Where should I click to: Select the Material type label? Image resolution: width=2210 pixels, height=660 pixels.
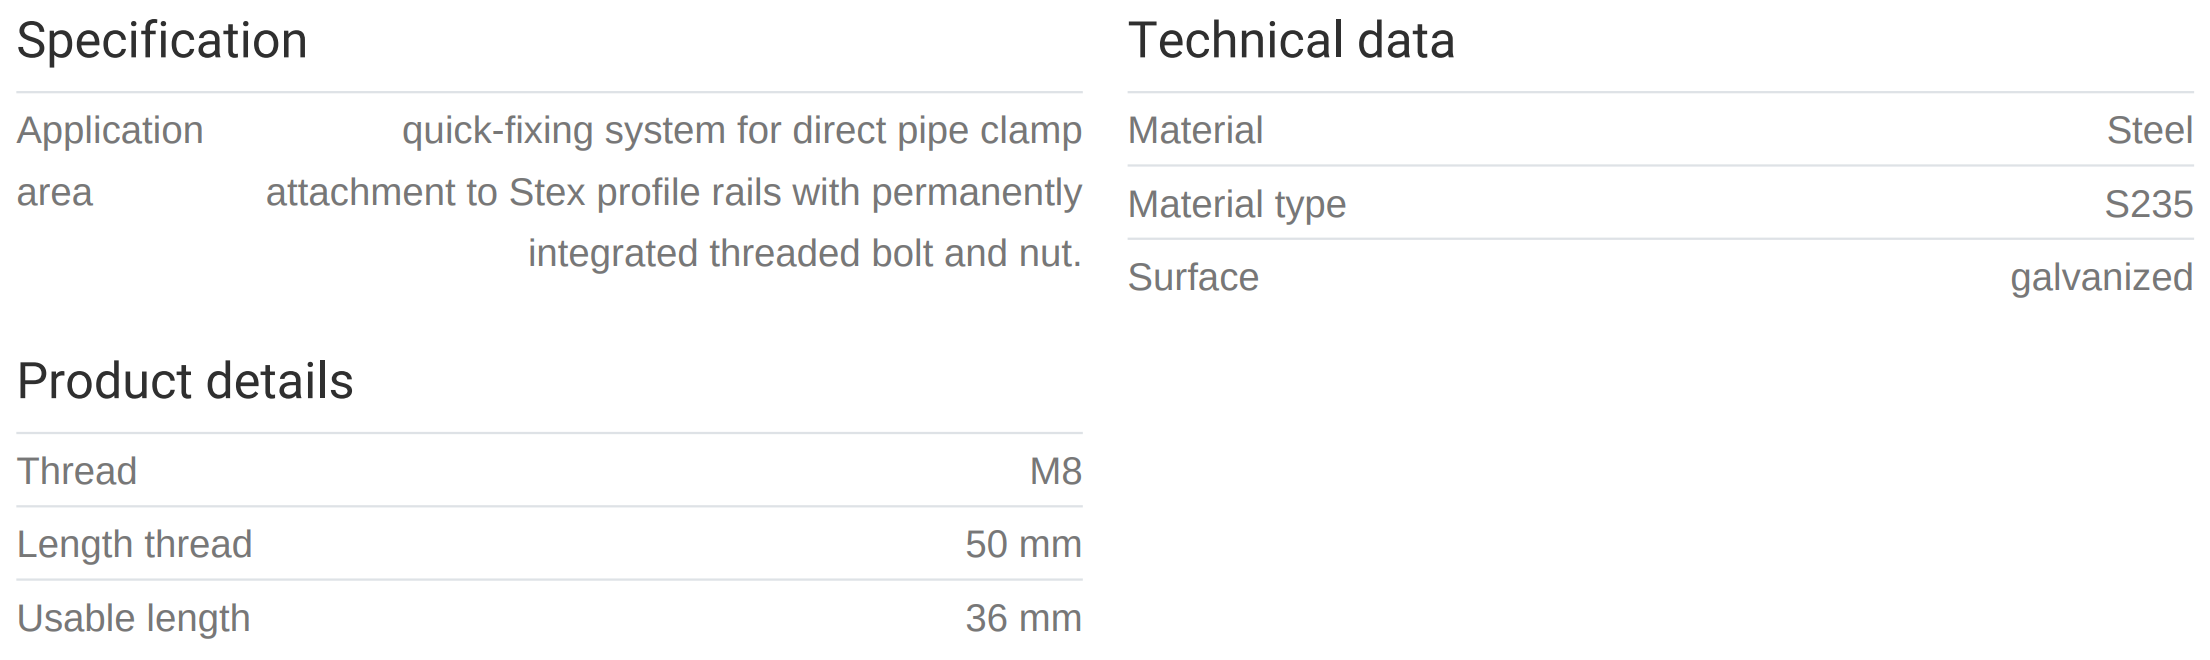[x=1236, y=205]
